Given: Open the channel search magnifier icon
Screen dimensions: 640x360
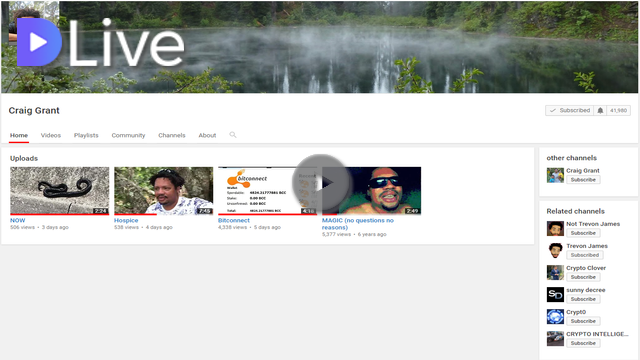Looking at the screenshot, I should [233, 135].
